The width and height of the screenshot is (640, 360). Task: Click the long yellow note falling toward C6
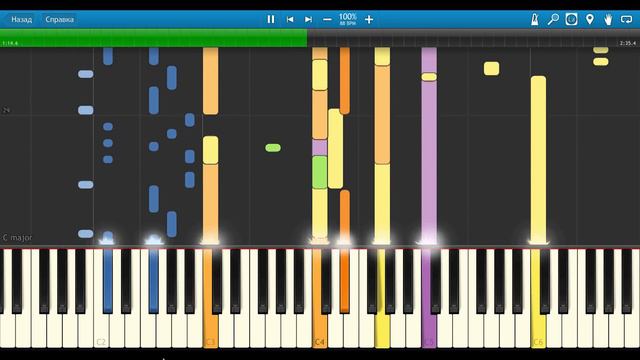pos(538,159)
